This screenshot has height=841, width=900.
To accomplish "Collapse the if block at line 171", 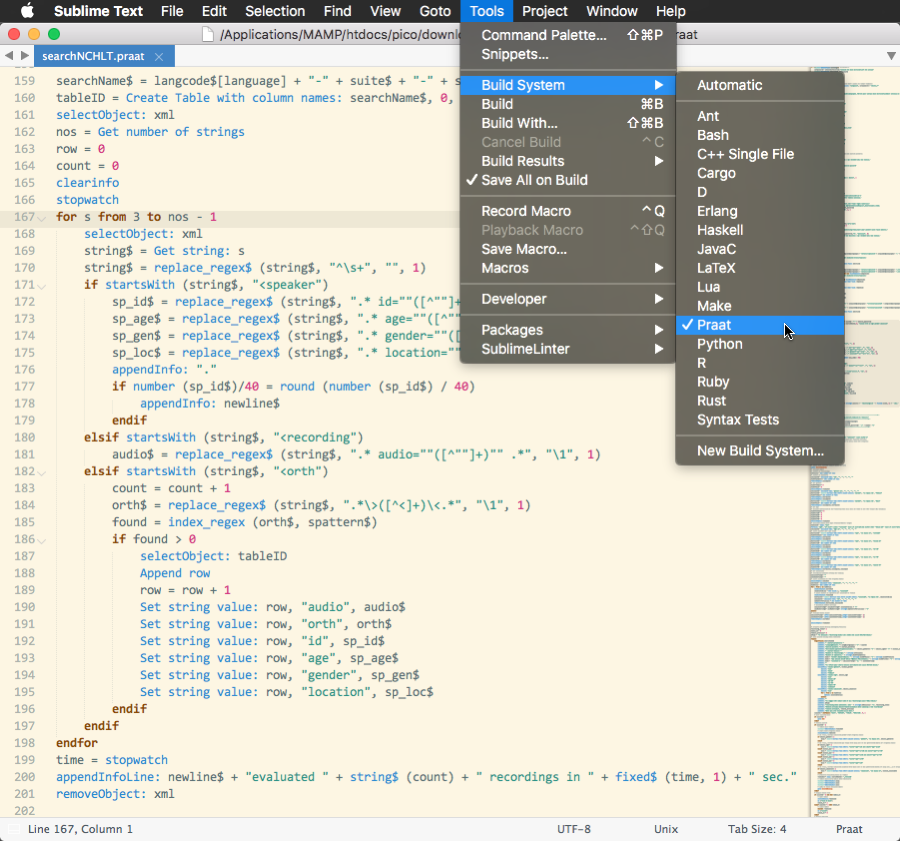I will (41, 286).
